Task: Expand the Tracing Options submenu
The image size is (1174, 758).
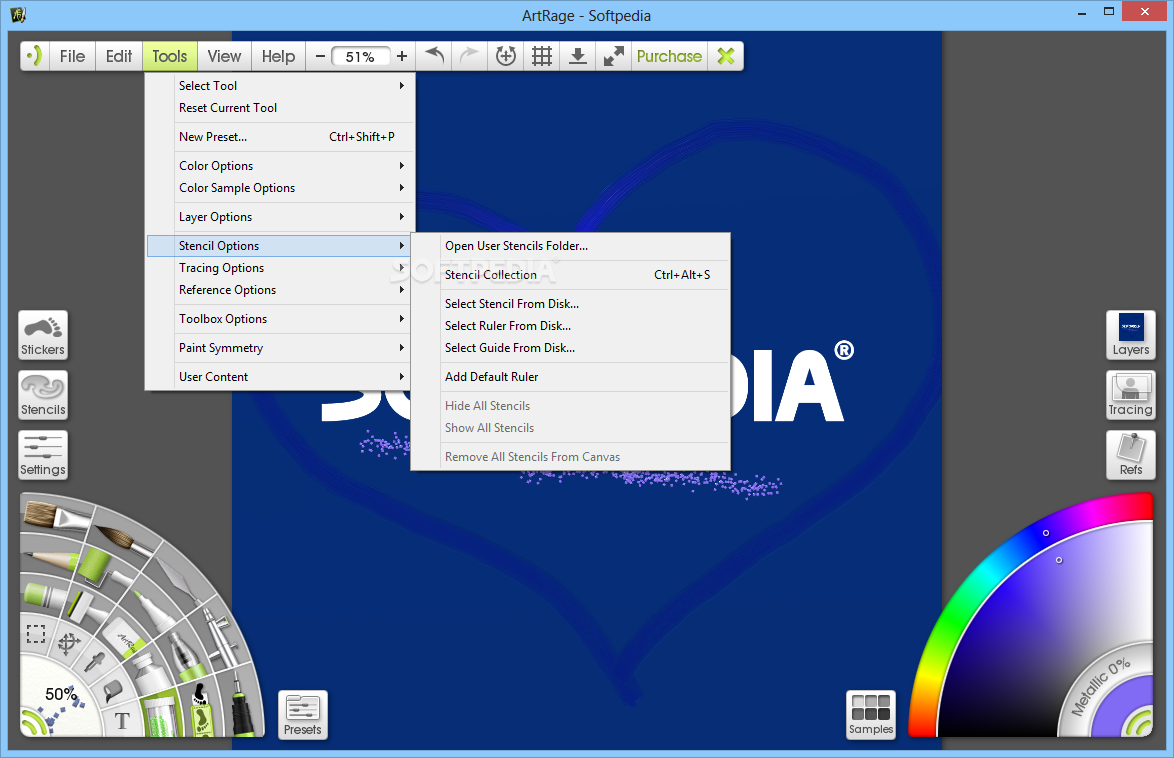Action: tap(280, 267)
